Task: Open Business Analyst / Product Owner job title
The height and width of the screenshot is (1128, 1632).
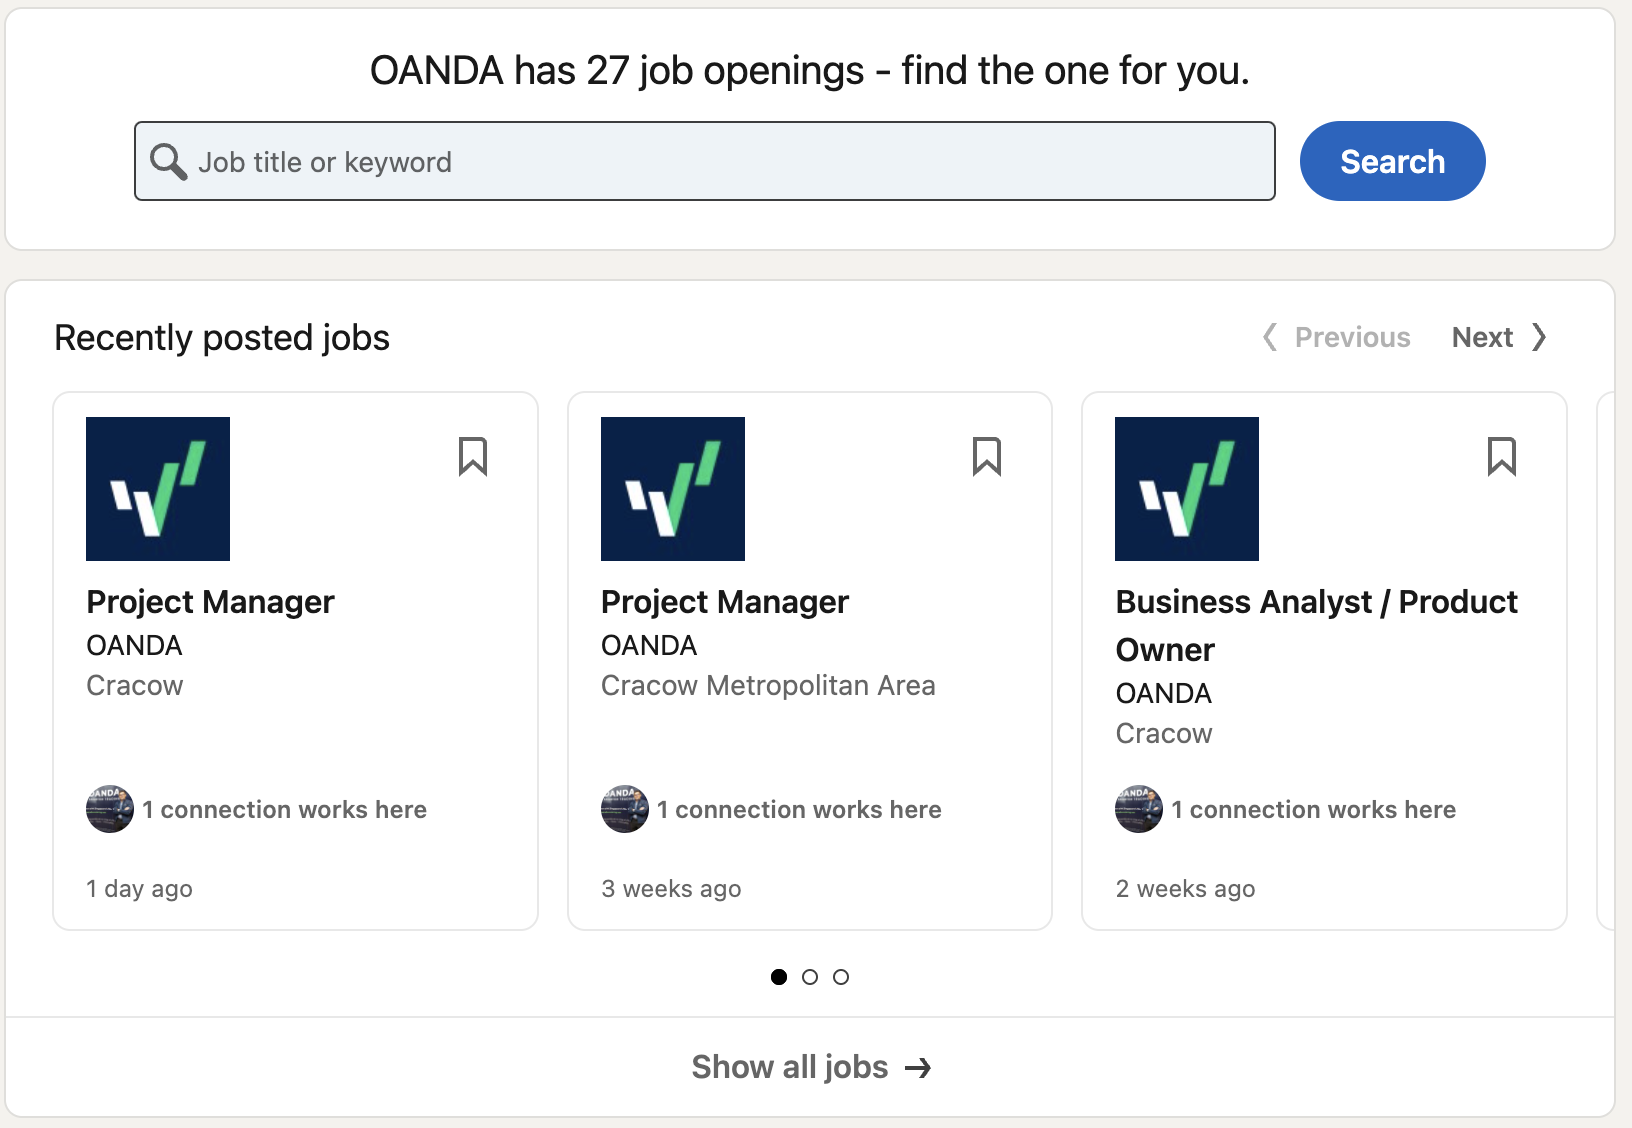Action: (x=1317, y=626)
